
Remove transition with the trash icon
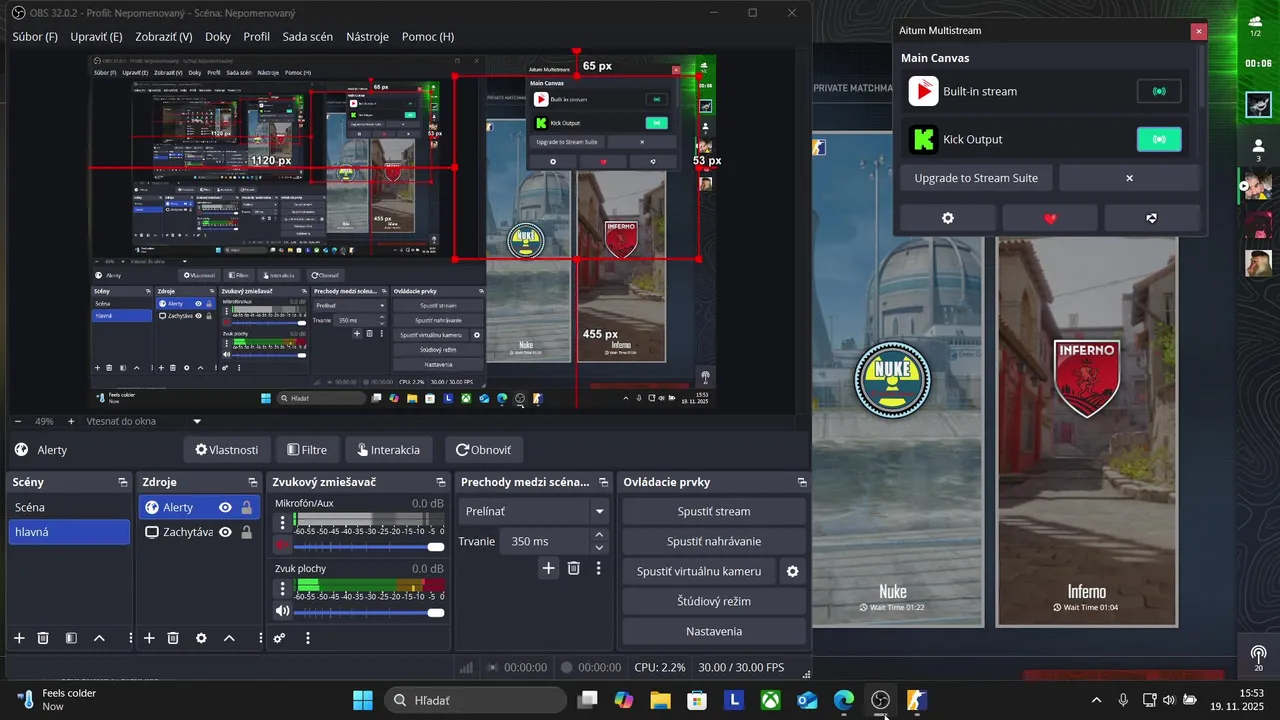pyautogui.click(x=574, y=568)
